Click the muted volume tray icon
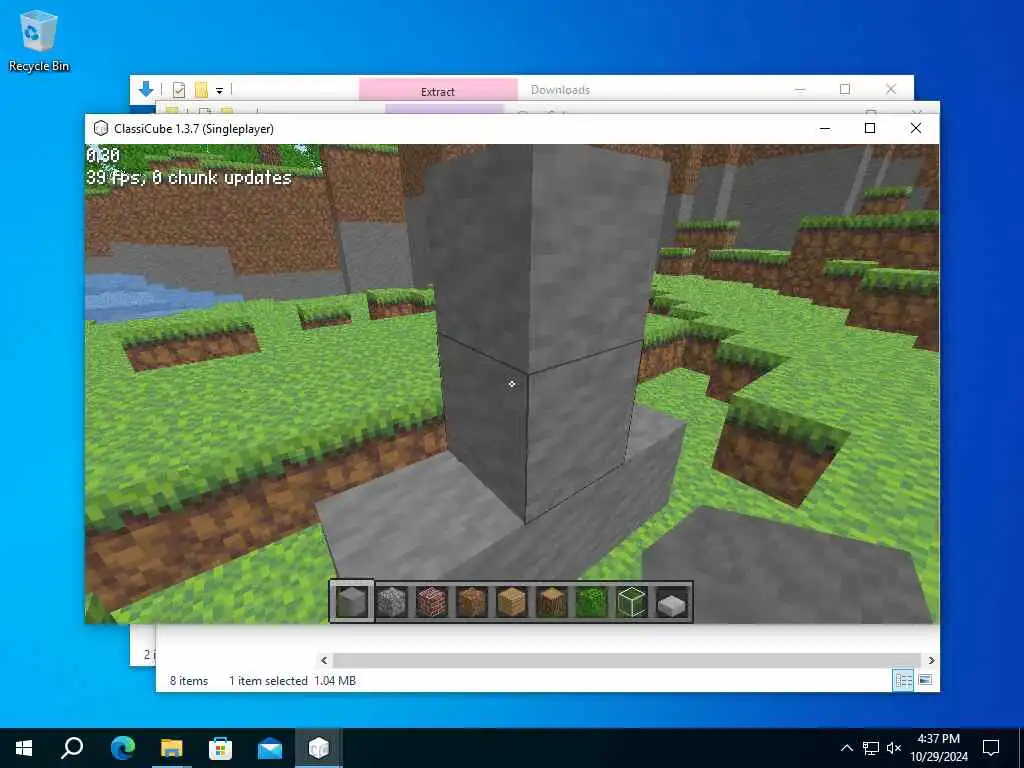1024x768 pixels. point(894,748)
